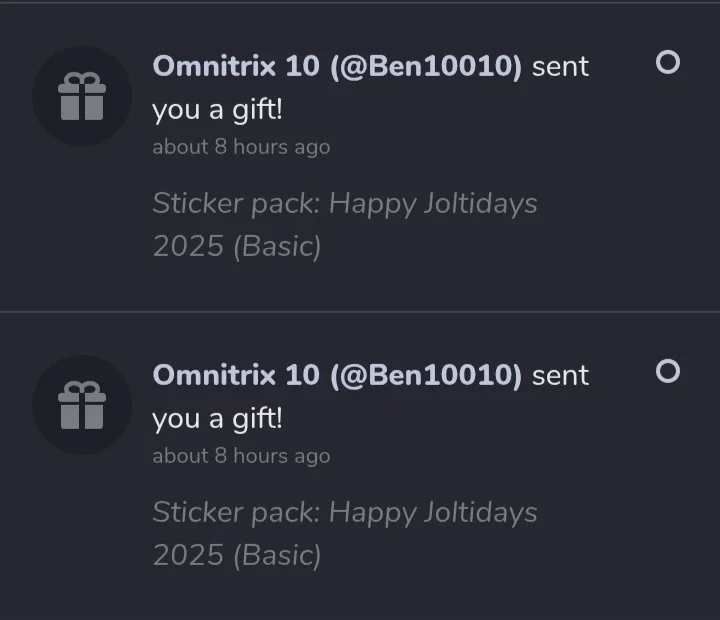720x620 pixels.
Task: Click the @Ben10010 handle in the bottom notification
Action: coord(426,375)
